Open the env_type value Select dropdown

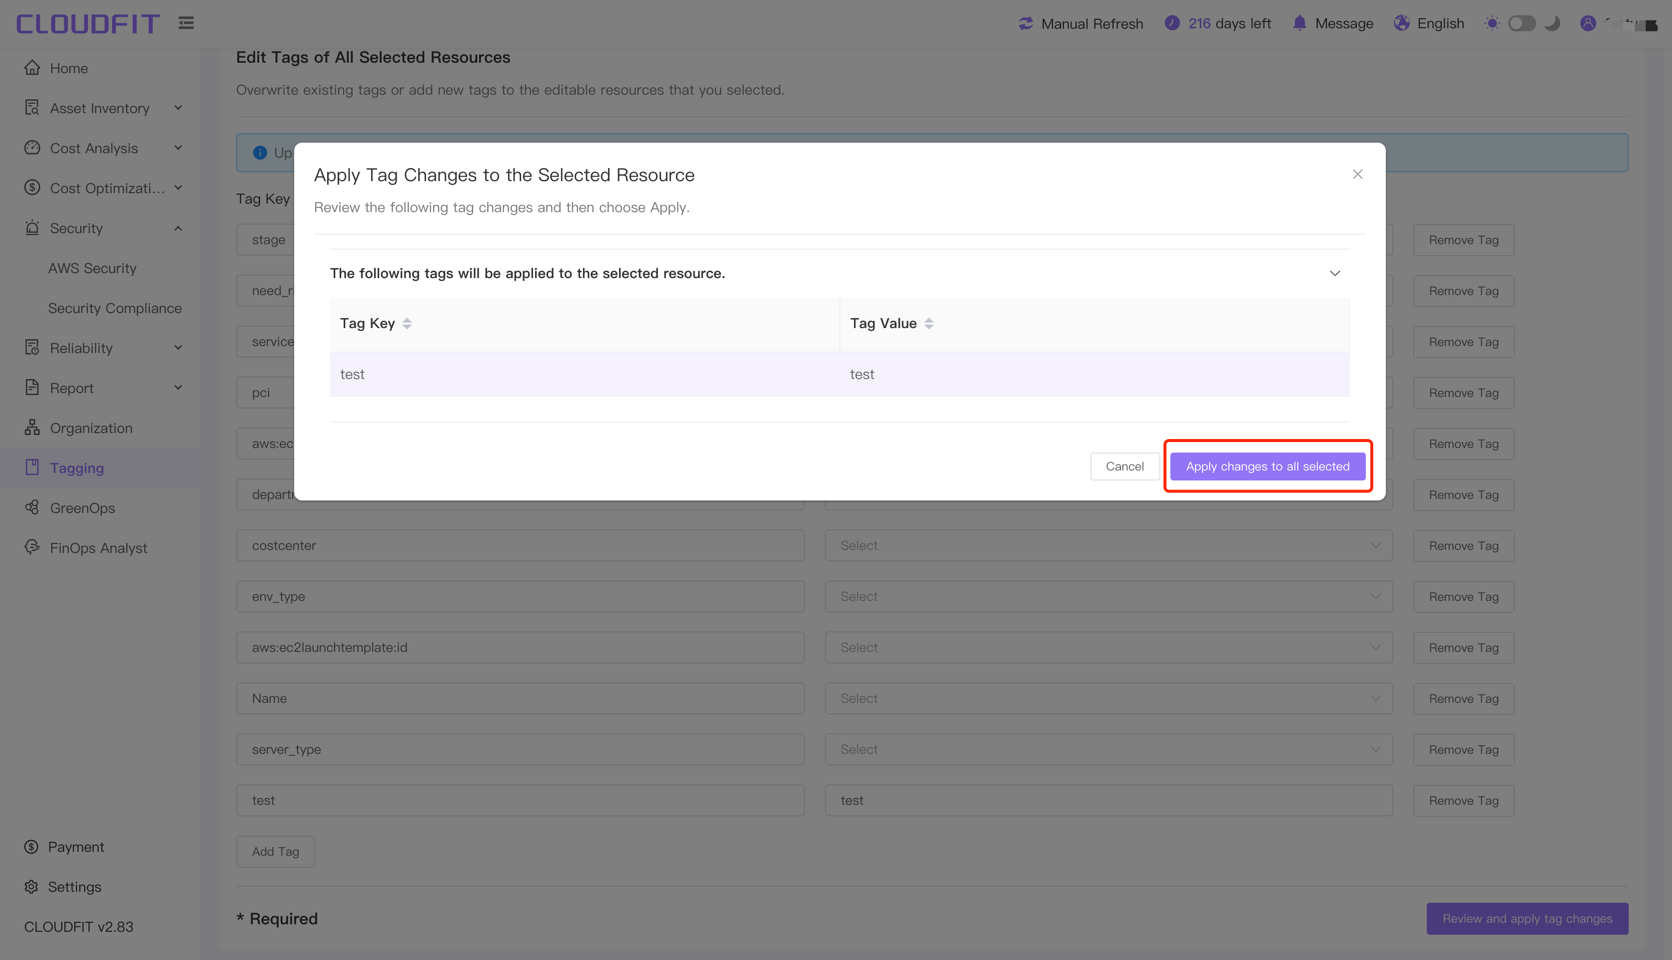coord(1109,597)
